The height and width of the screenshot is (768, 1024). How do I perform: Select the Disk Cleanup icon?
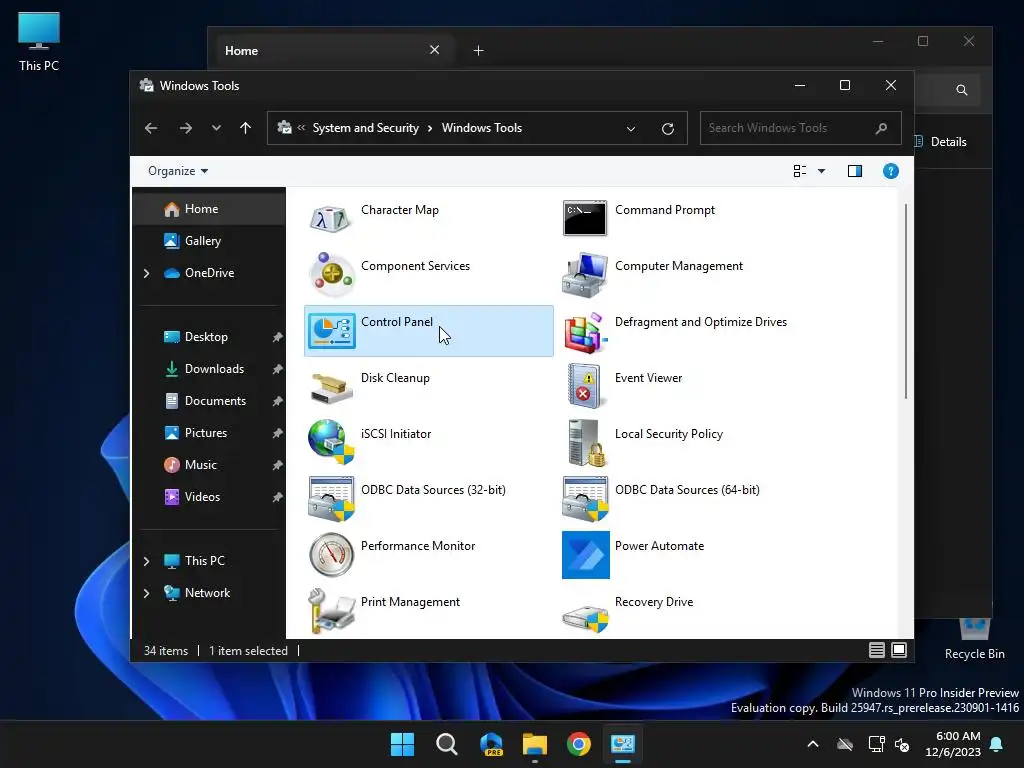(x=331, y=387)
